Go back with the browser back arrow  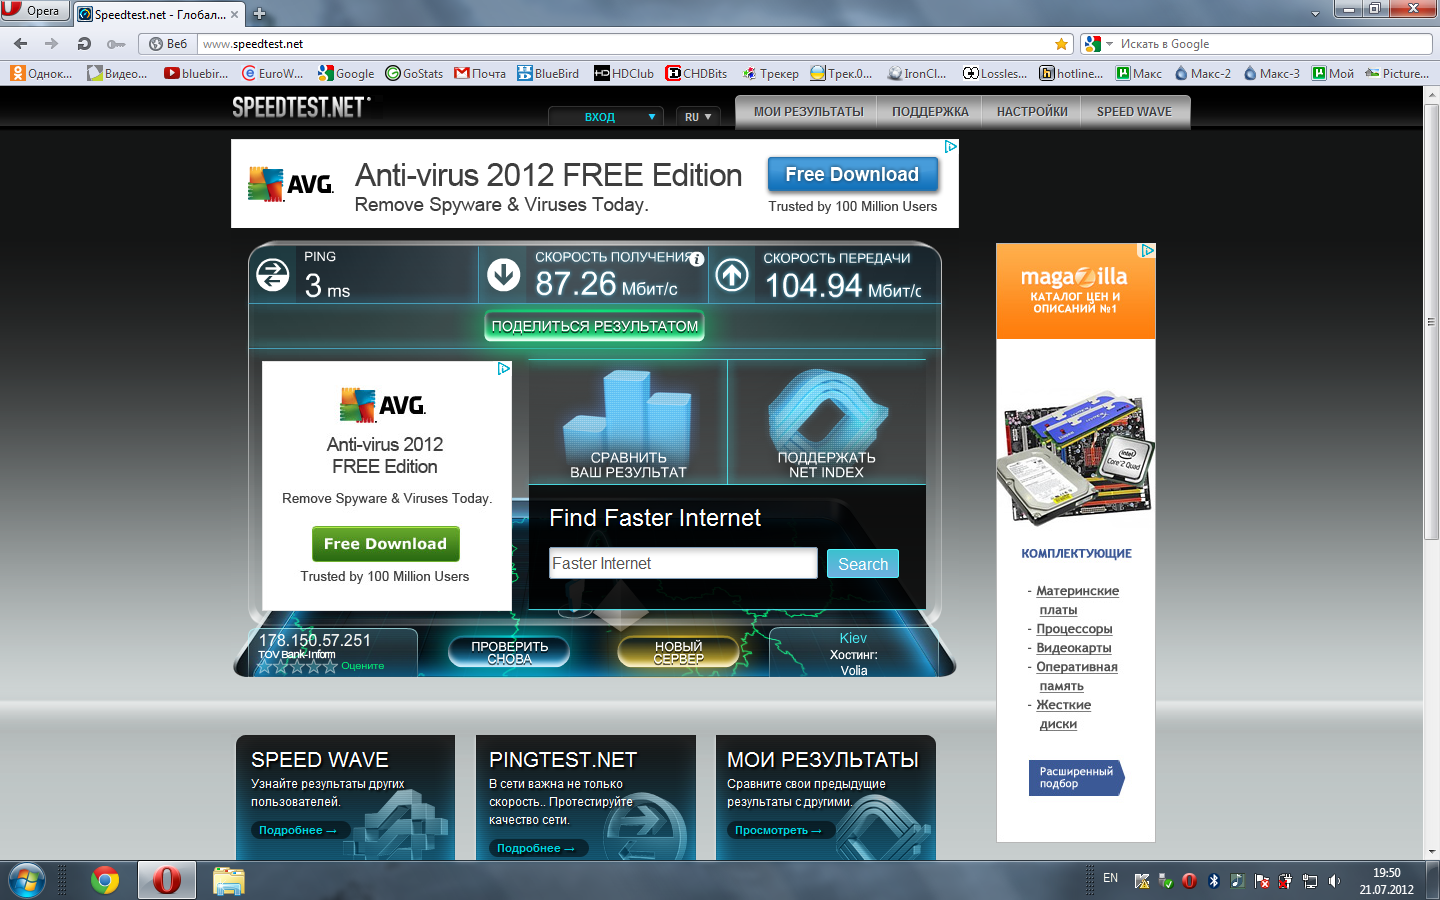[20, 44]
